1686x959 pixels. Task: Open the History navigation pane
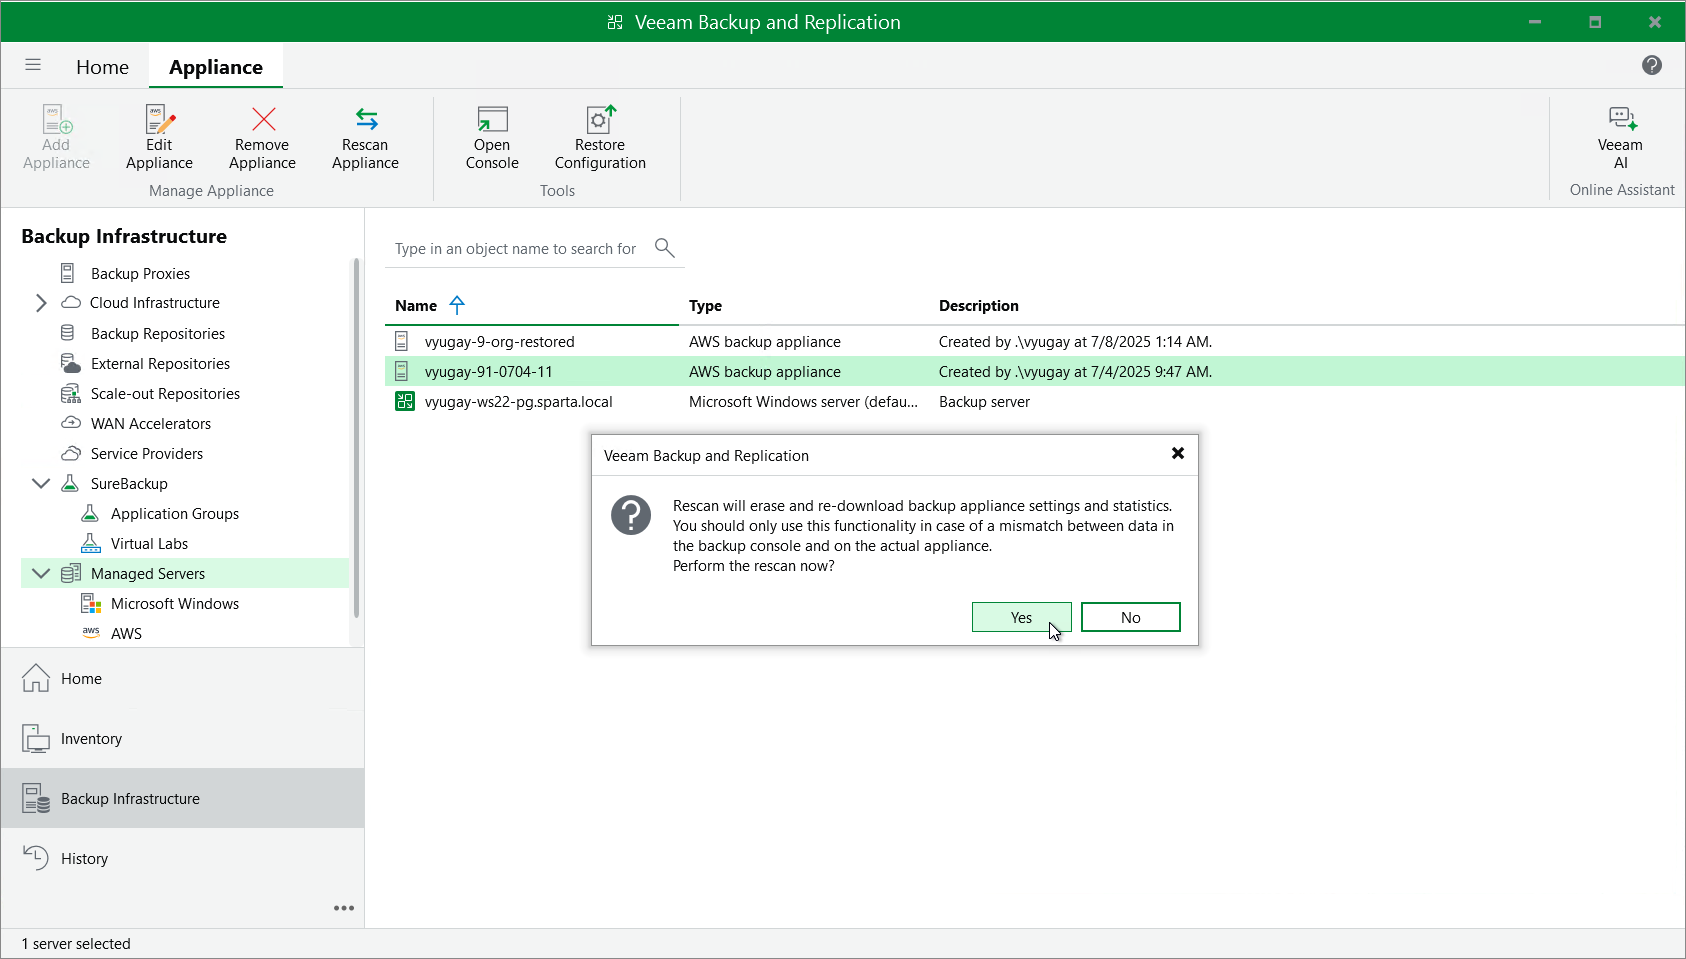84,859
